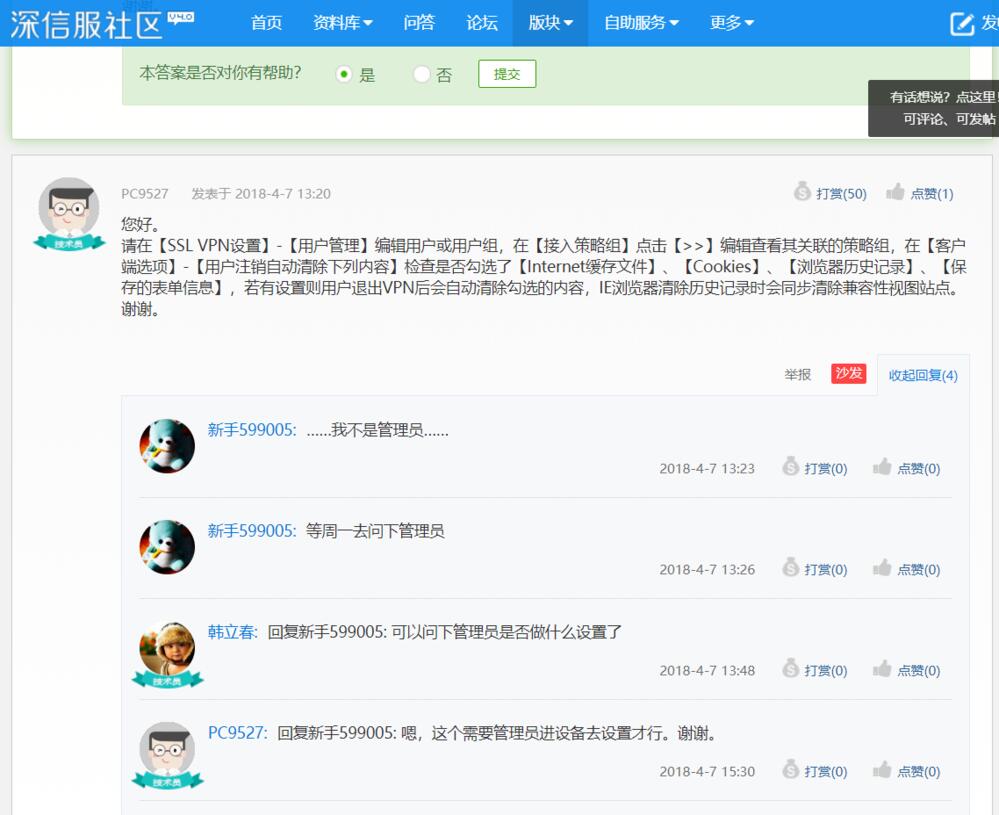Go to the 问答 section
Image resolution: width=999 pixels, height=815 pixels.
(x=419, y=23)
